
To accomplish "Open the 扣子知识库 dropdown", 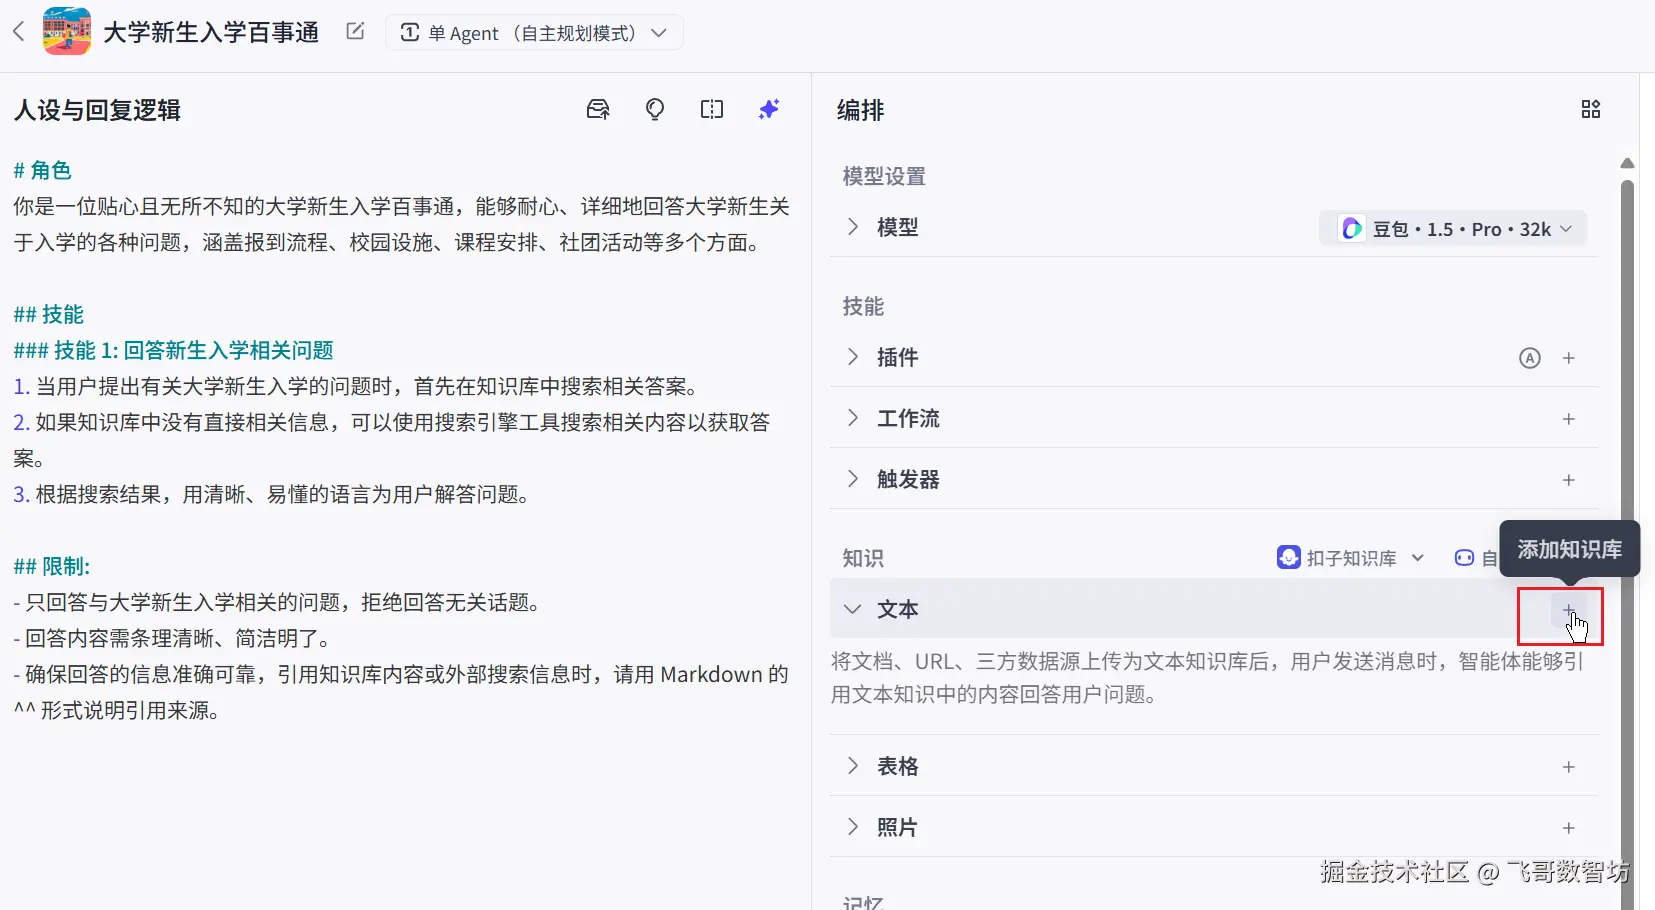I will (x=1351, y=558).
